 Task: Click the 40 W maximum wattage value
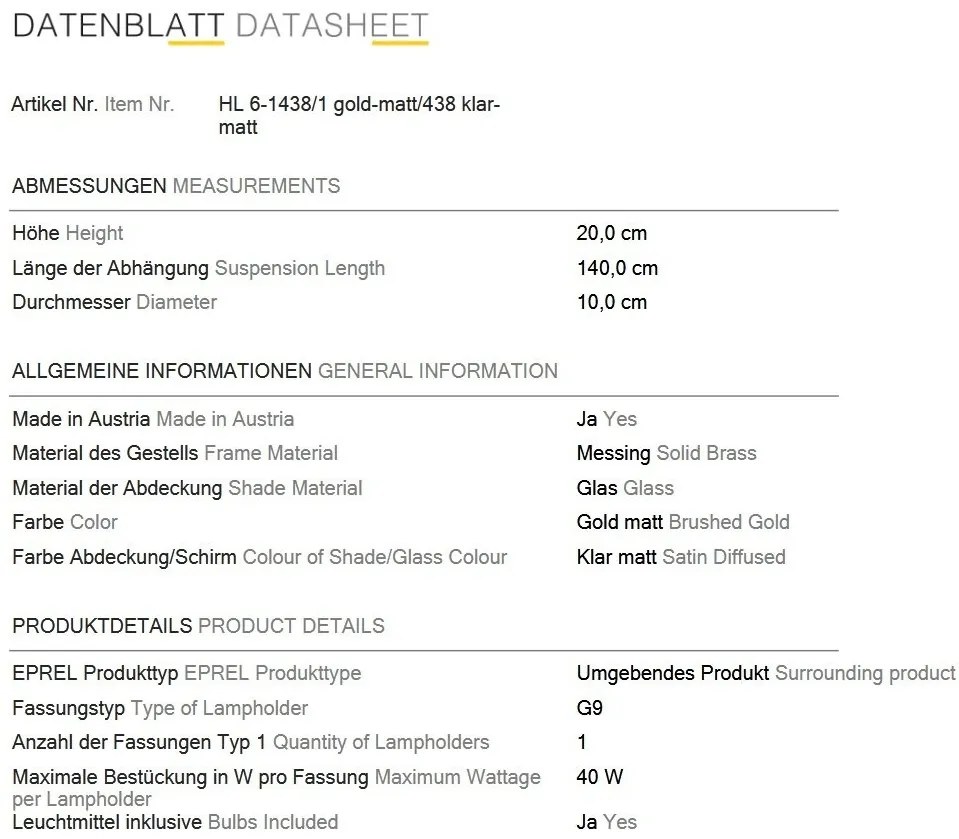599,777
